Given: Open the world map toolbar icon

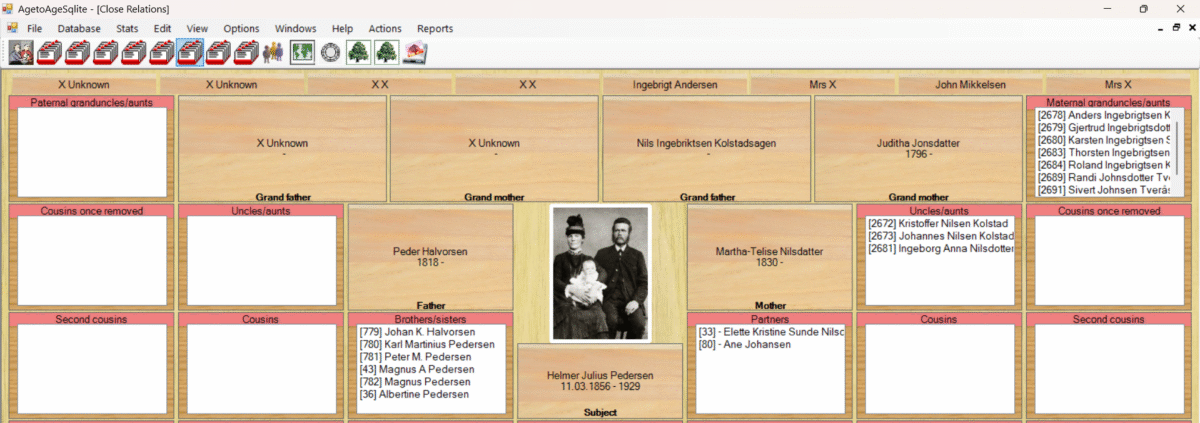Looking at the screenshot, I should (301, 52).
